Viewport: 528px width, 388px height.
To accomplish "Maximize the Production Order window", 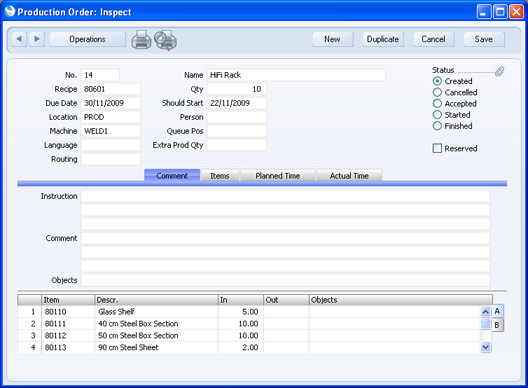I will pos(500,12).
